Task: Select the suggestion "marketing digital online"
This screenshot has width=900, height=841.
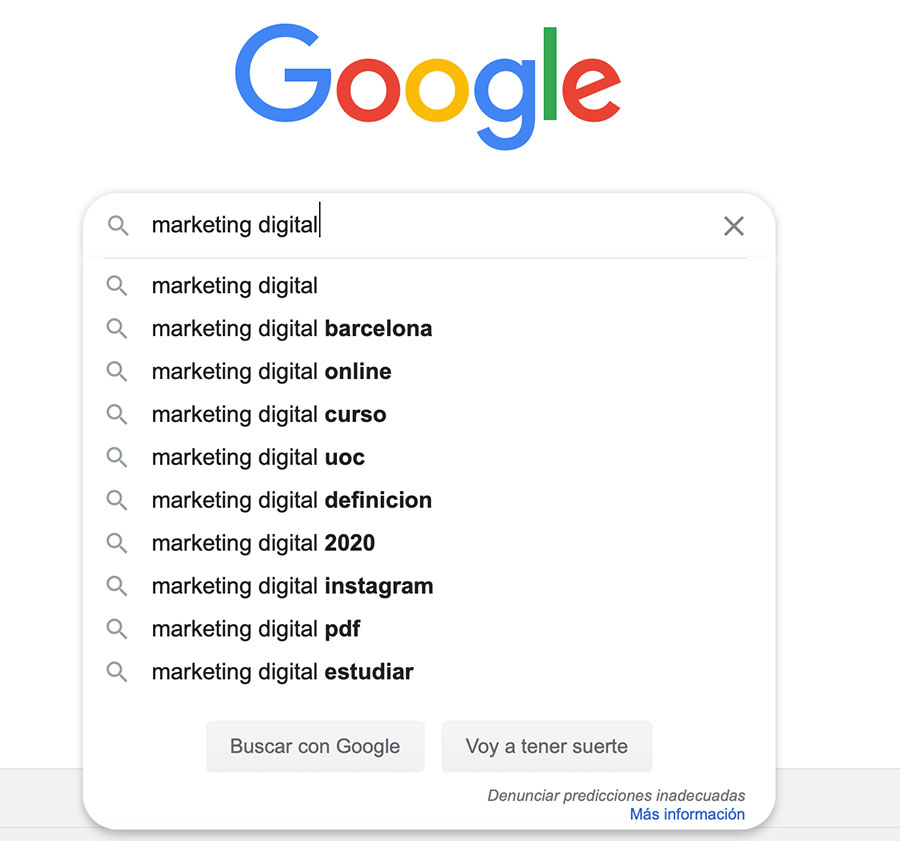Action: (271, 371)
